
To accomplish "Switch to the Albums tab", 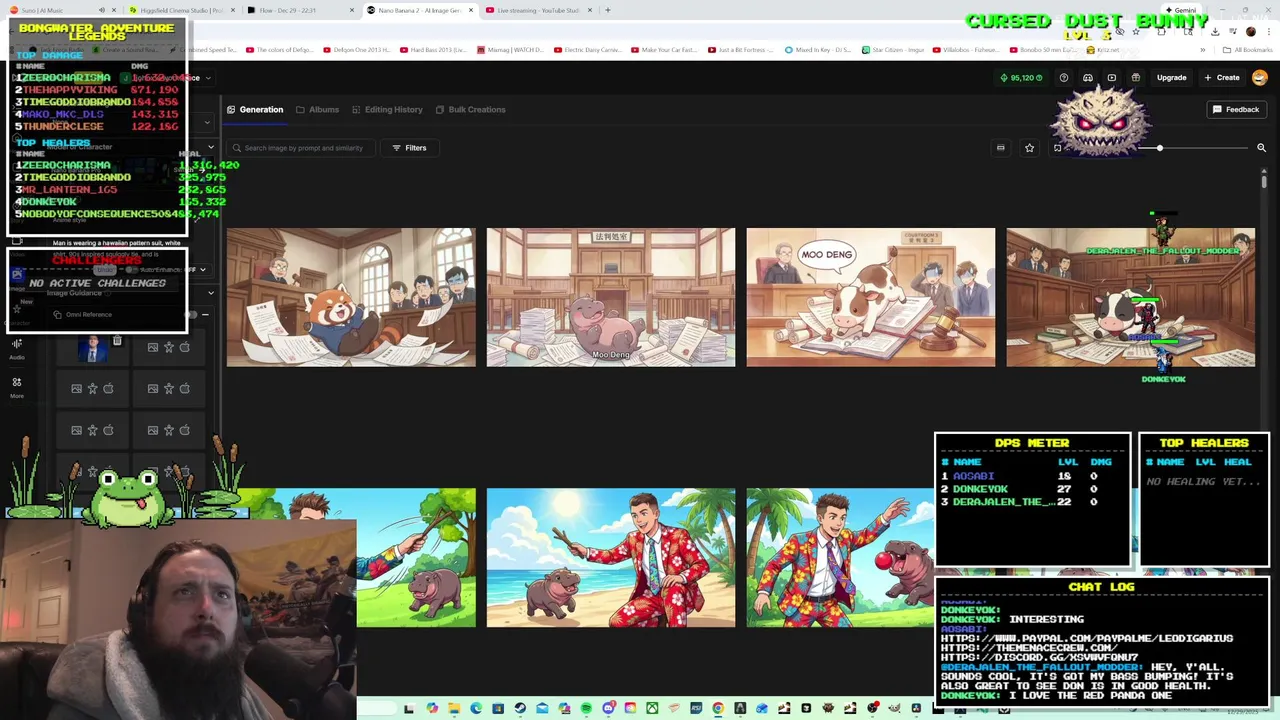I will click(x=318, y=109).
